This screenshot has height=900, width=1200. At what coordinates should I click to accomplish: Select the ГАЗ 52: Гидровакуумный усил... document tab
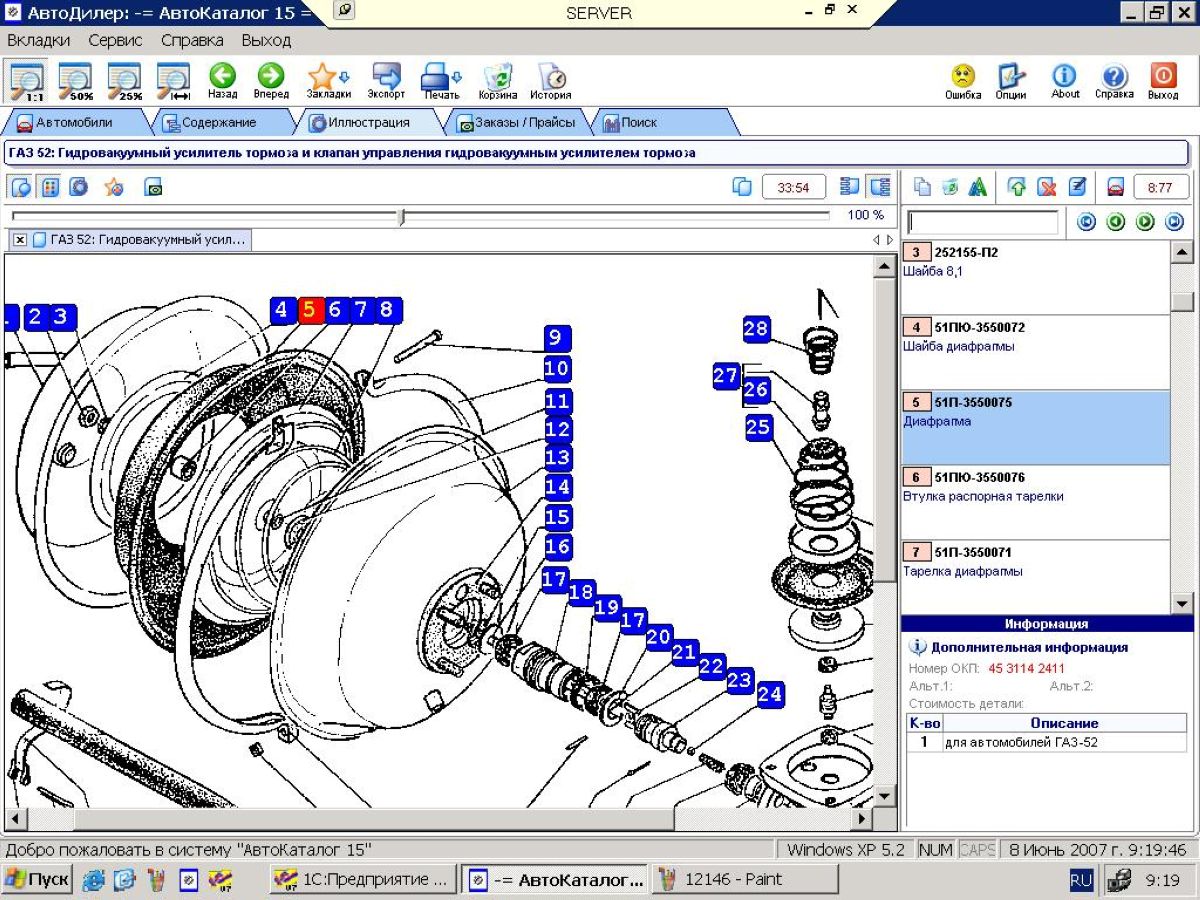pyautogui.click(x=139, y=240)
